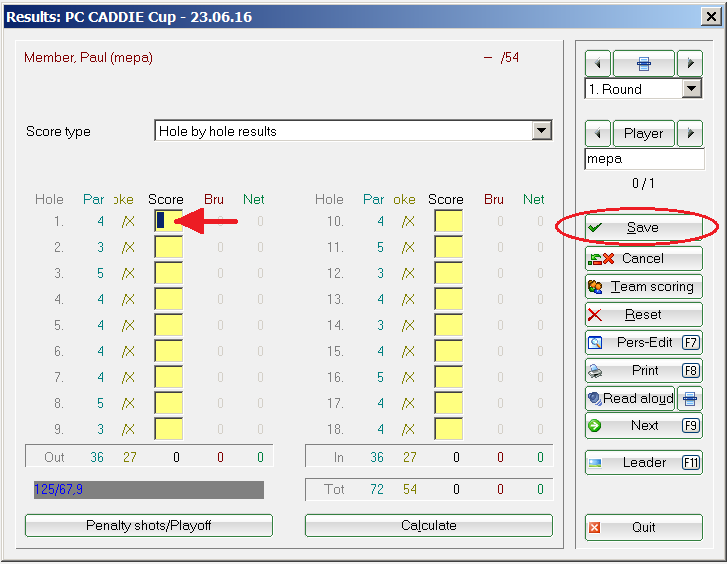727x564 pixels.
Task: Click Read aloud button
Action: tap(630, 398)
